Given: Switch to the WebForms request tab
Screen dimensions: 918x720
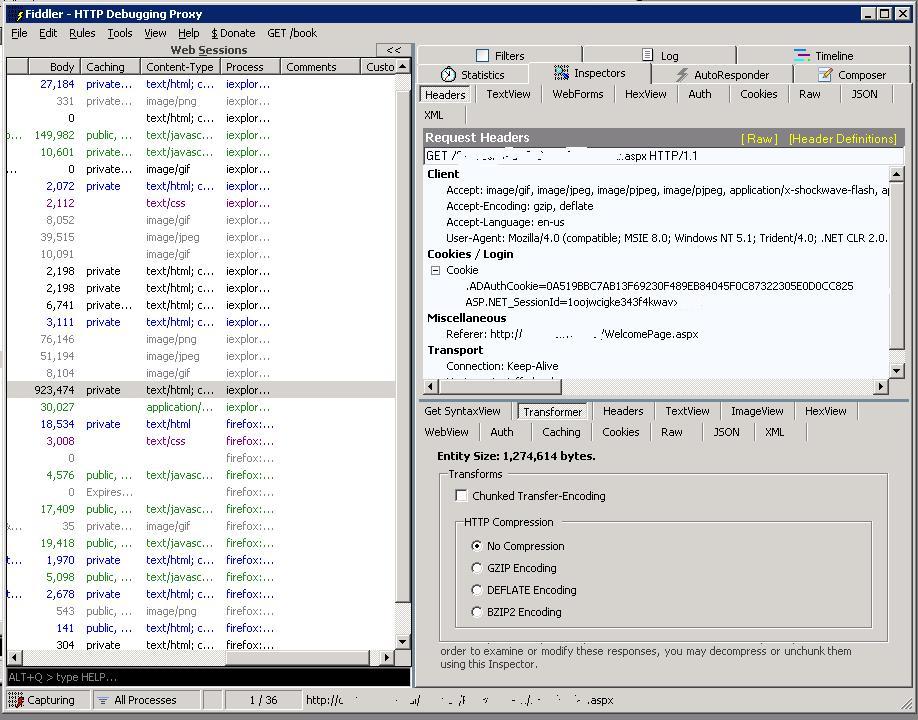Looking at the screenshot, I should pos(577,94).
